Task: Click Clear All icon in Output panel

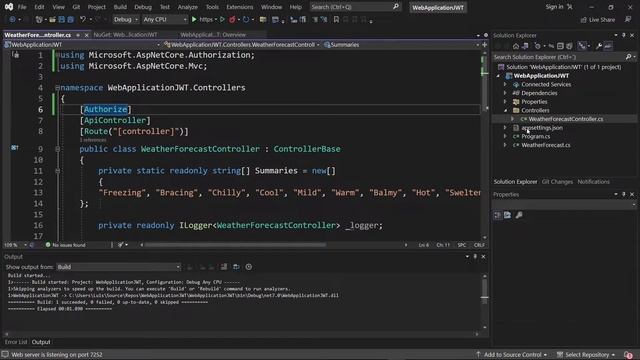Action: [x=224, y=267]
